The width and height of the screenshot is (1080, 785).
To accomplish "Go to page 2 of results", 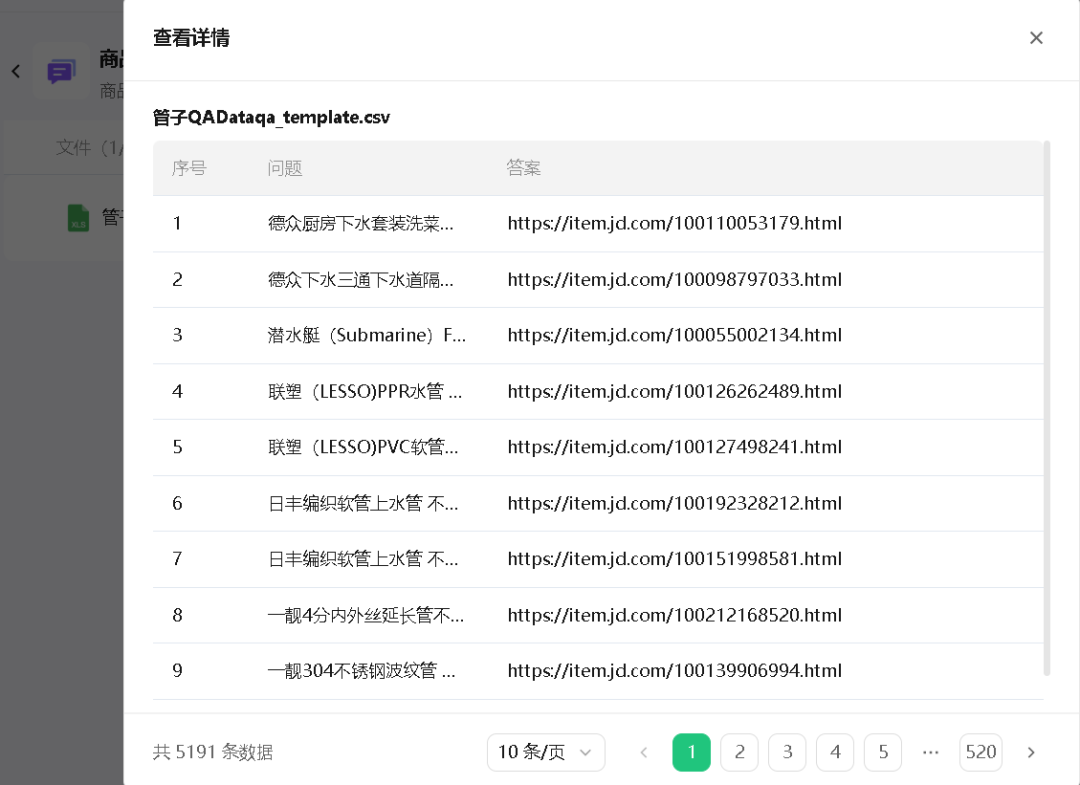I will click(739, 752).
